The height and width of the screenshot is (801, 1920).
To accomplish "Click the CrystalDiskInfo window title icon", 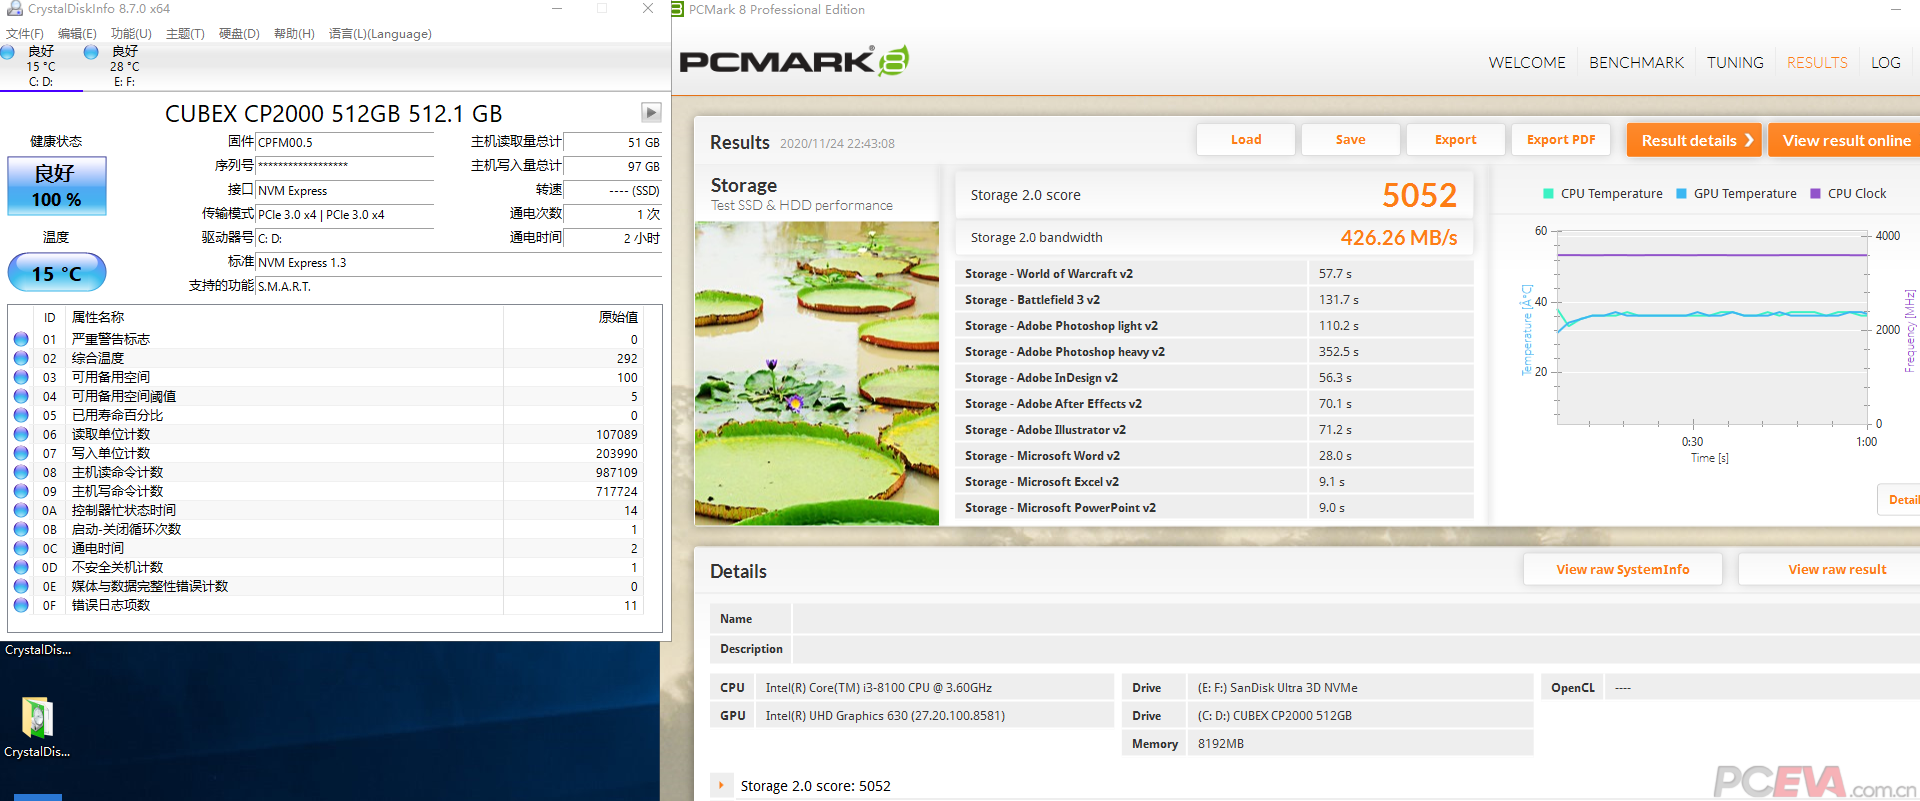I will coord(14,9).
